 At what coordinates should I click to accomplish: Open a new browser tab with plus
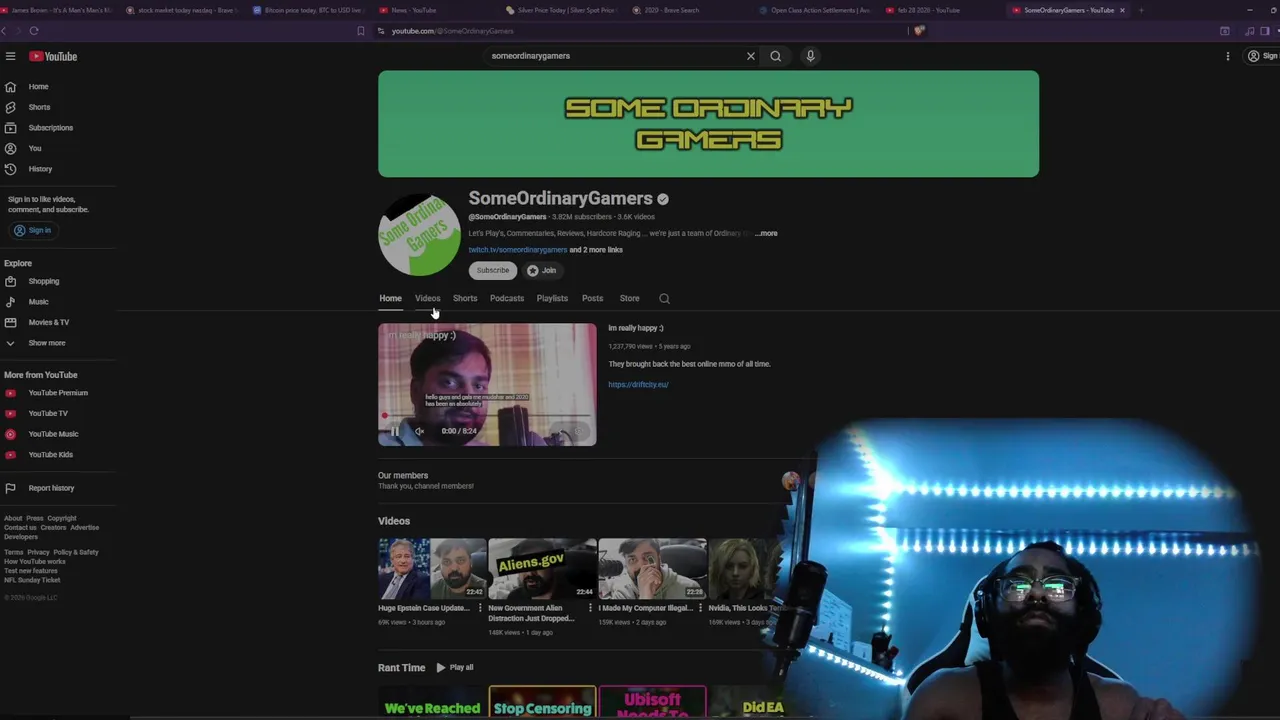click(x=1141, y=10)
